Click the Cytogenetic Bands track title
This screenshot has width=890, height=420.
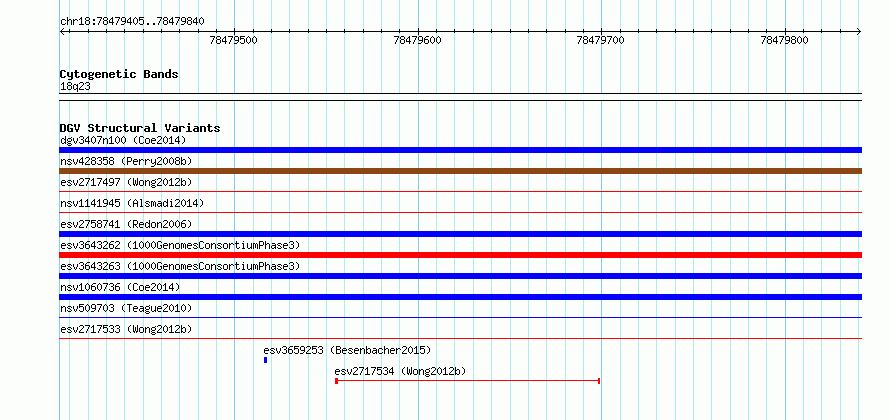coord(119,74)
